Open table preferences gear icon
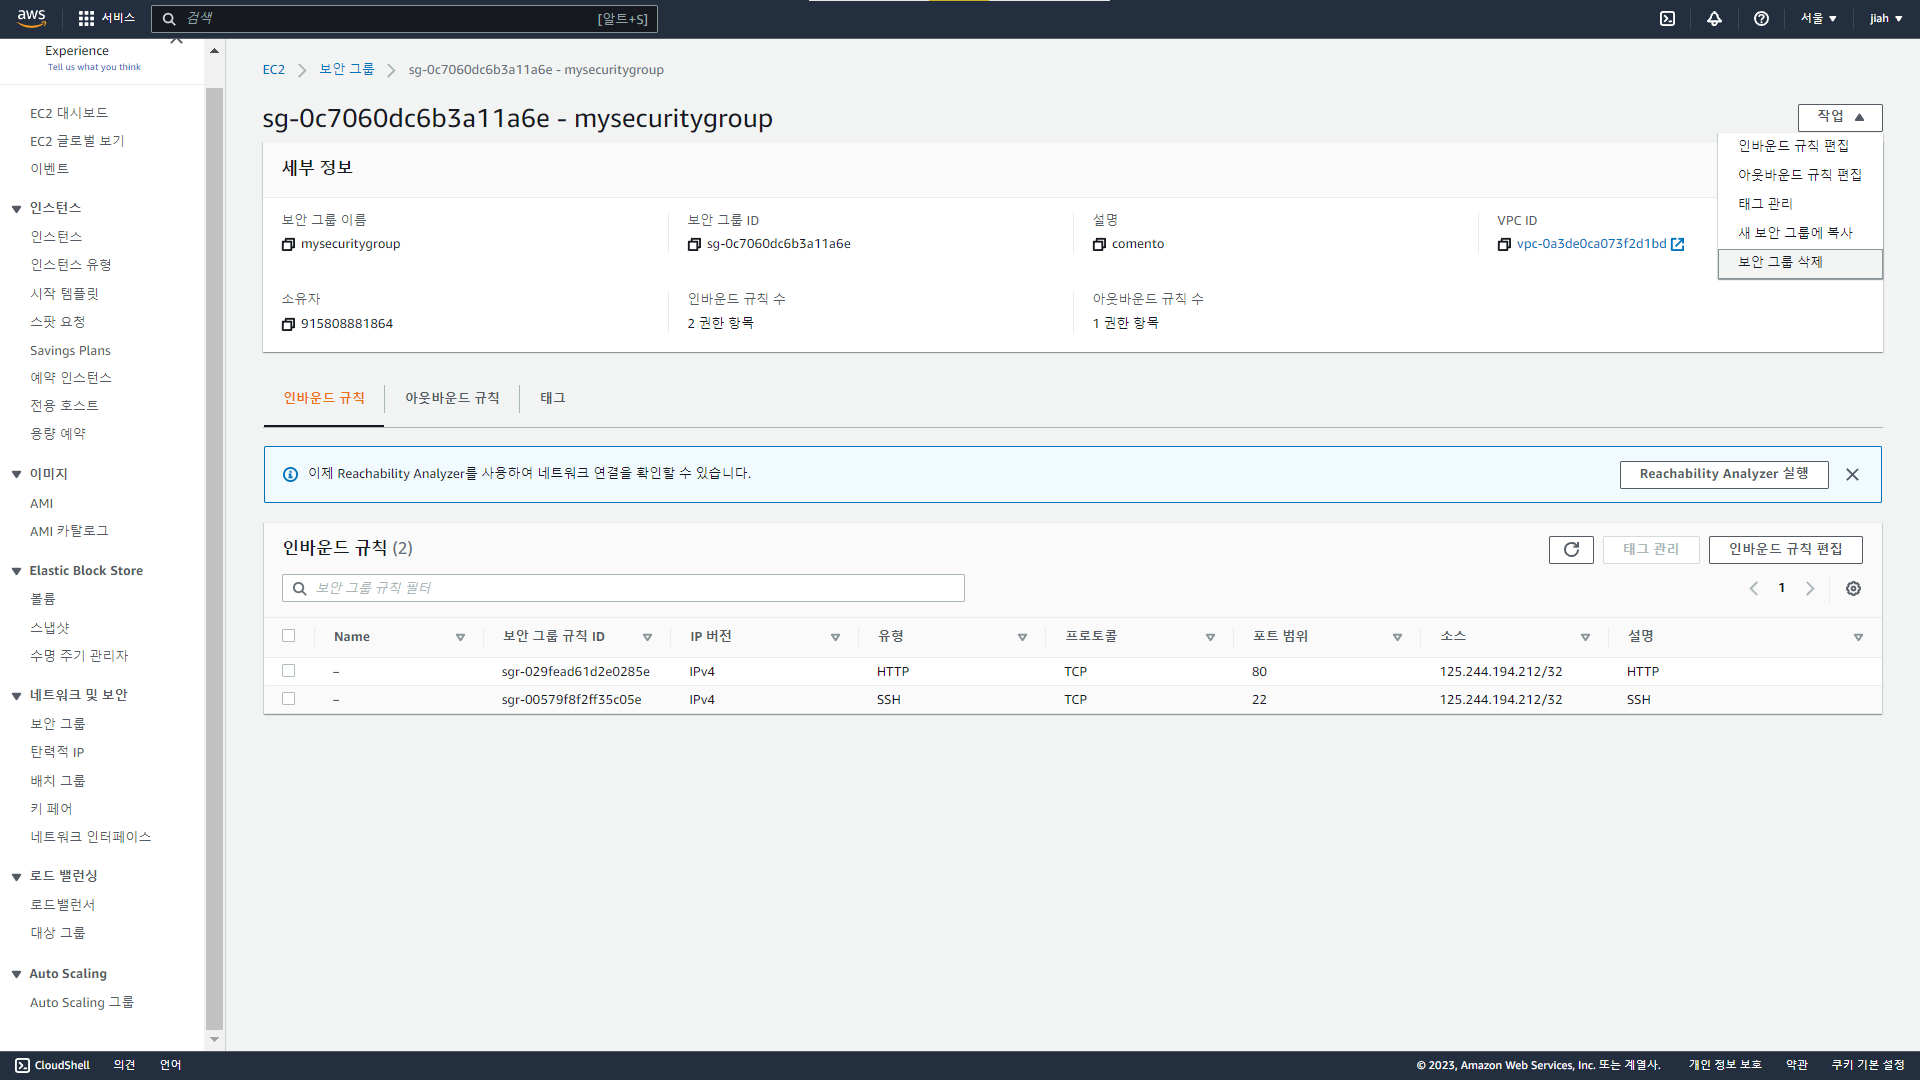 1853,588
